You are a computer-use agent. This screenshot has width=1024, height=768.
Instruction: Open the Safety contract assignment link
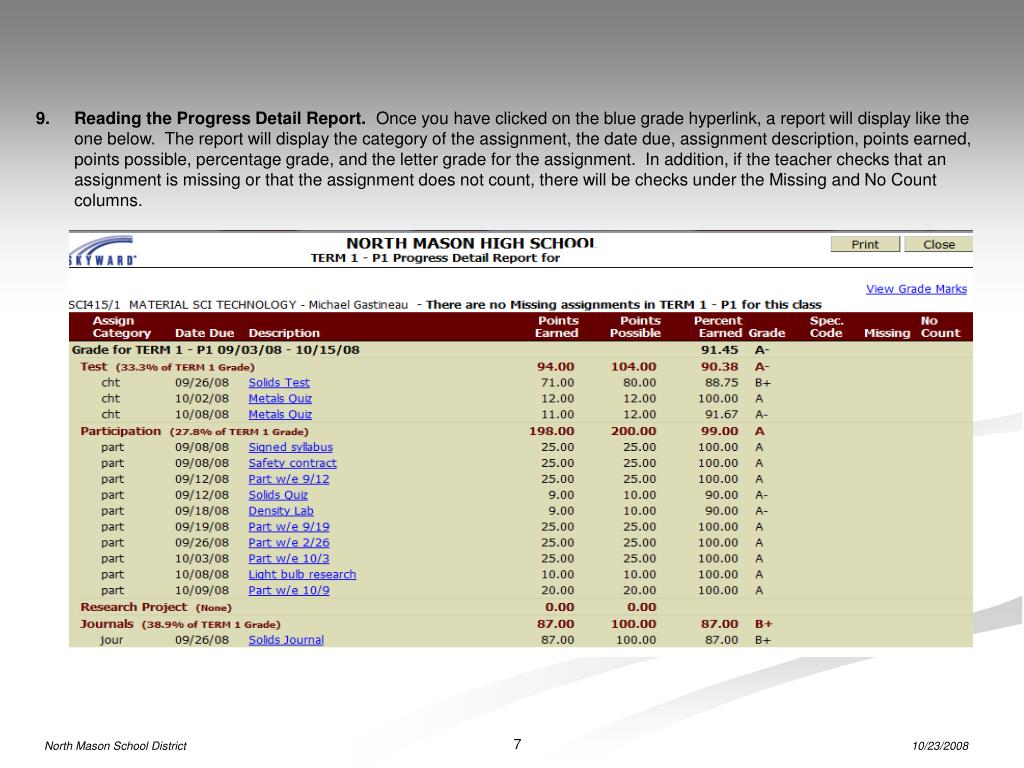pyautogui.click(x=293, y=463)
